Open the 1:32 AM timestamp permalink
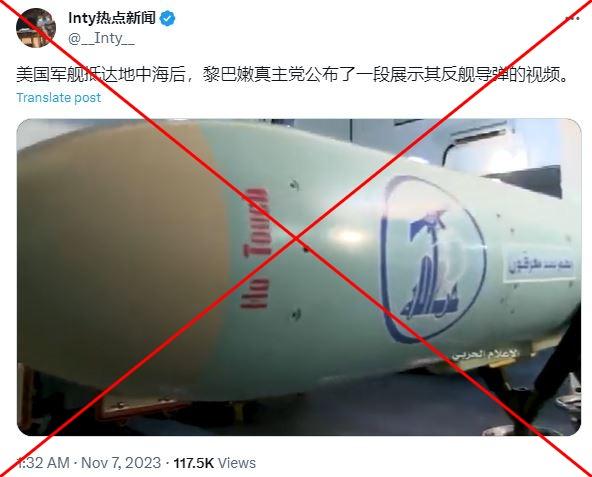592x477 pixels. 43,463
